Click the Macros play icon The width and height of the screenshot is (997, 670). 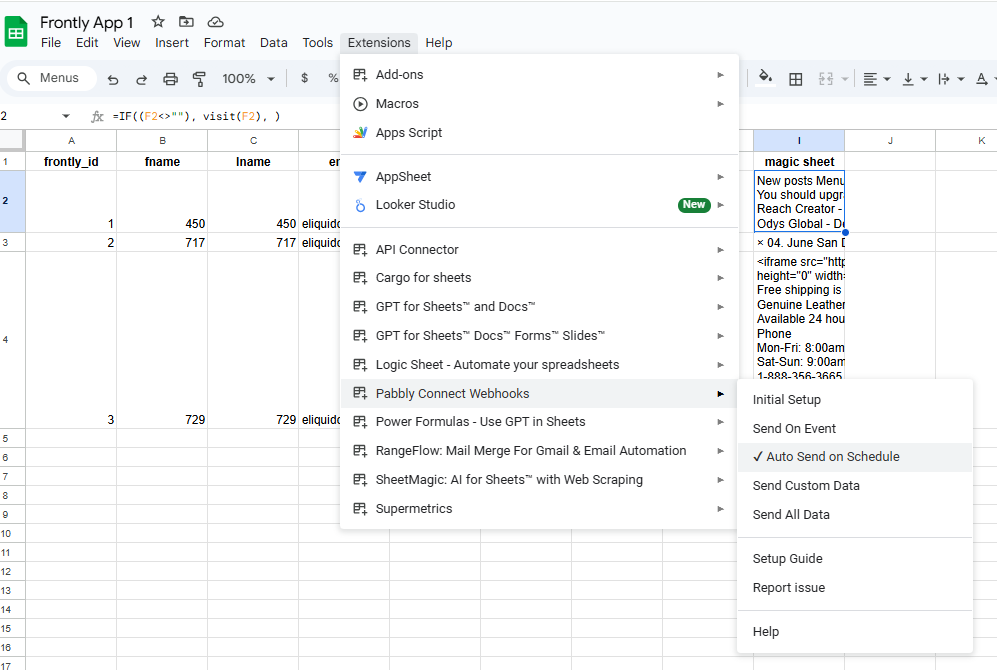tap(360, 104)
